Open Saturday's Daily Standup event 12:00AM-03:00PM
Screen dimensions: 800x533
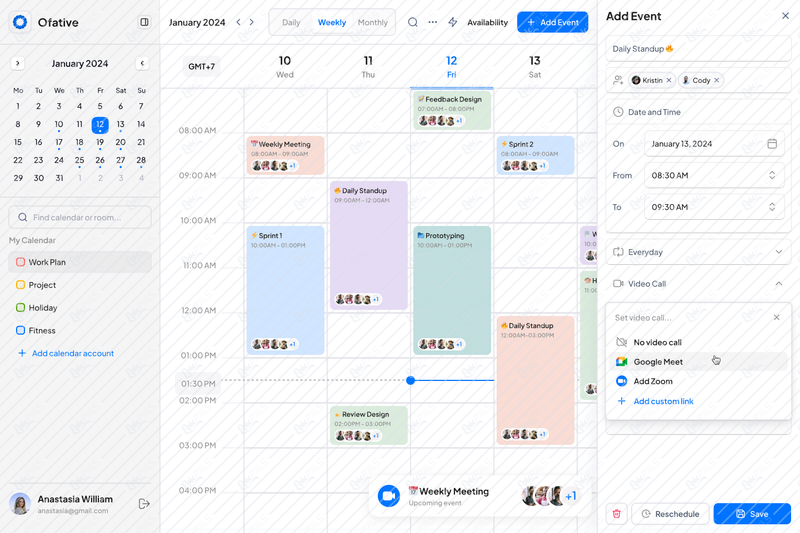click(535, 380)
